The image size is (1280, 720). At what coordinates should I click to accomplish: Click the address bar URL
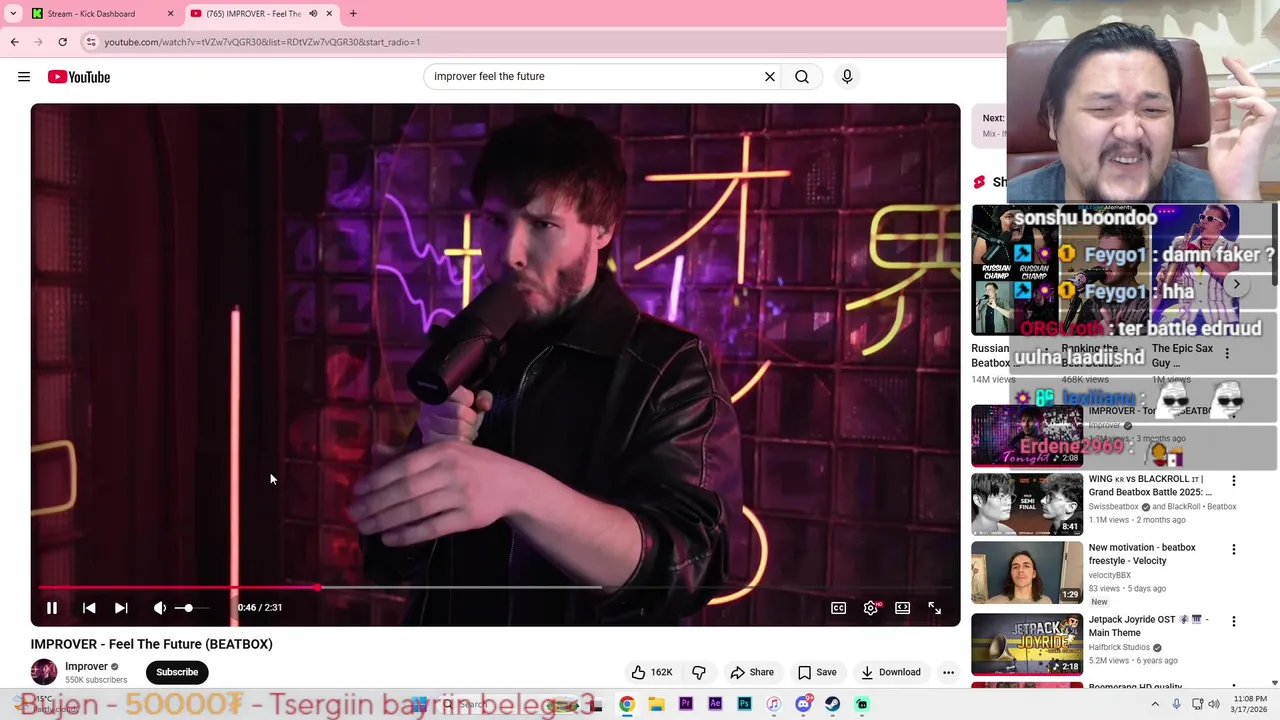(262, 42)
